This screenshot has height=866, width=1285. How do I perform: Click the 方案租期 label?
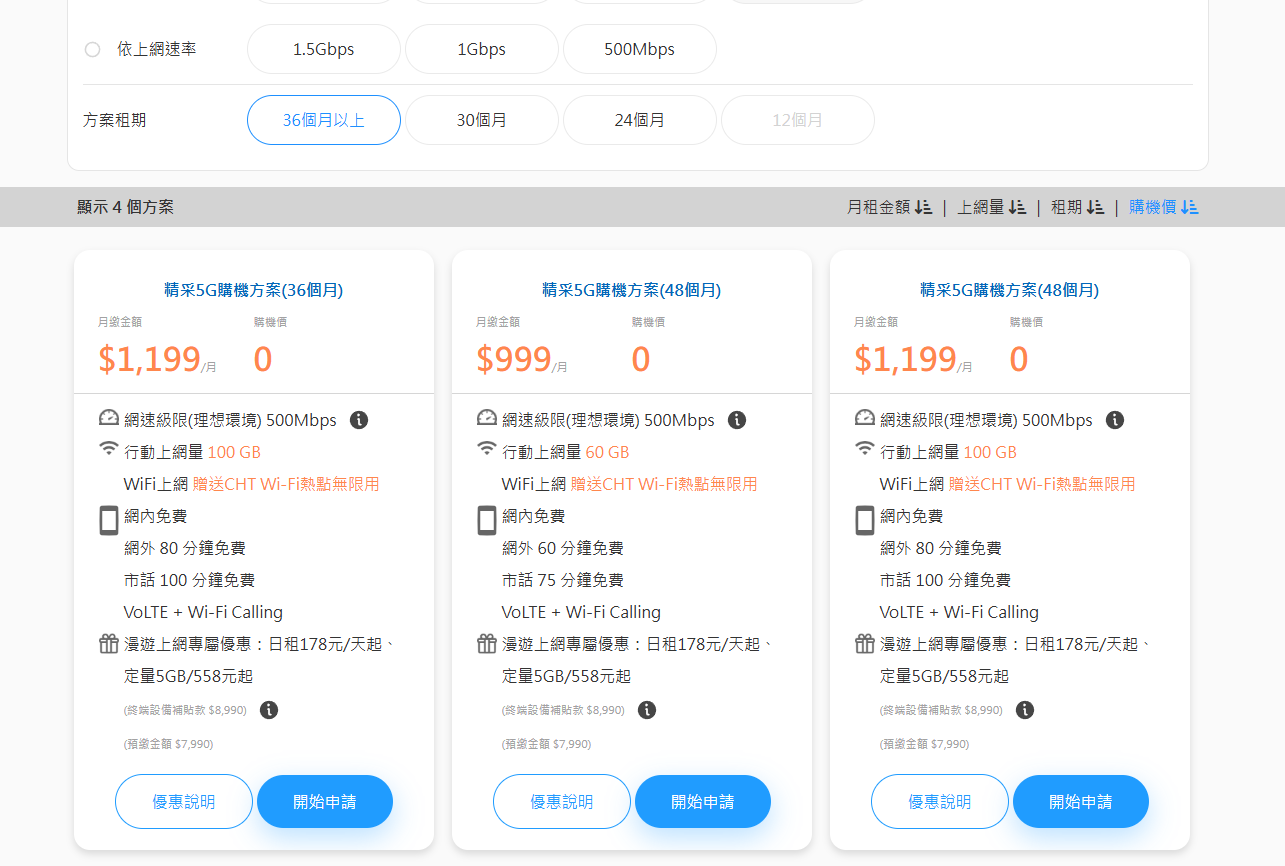tap(115, 120)
